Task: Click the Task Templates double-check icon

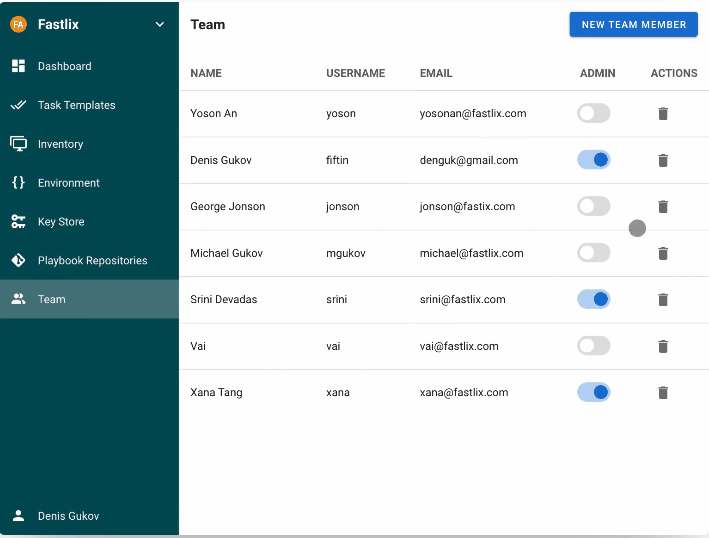Action: point(19,105)
